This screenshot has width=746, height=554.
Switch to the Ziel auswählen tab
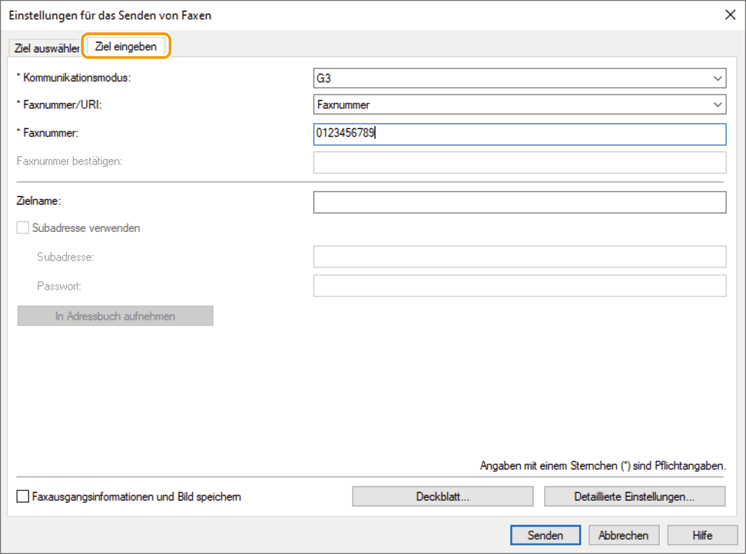45,48
